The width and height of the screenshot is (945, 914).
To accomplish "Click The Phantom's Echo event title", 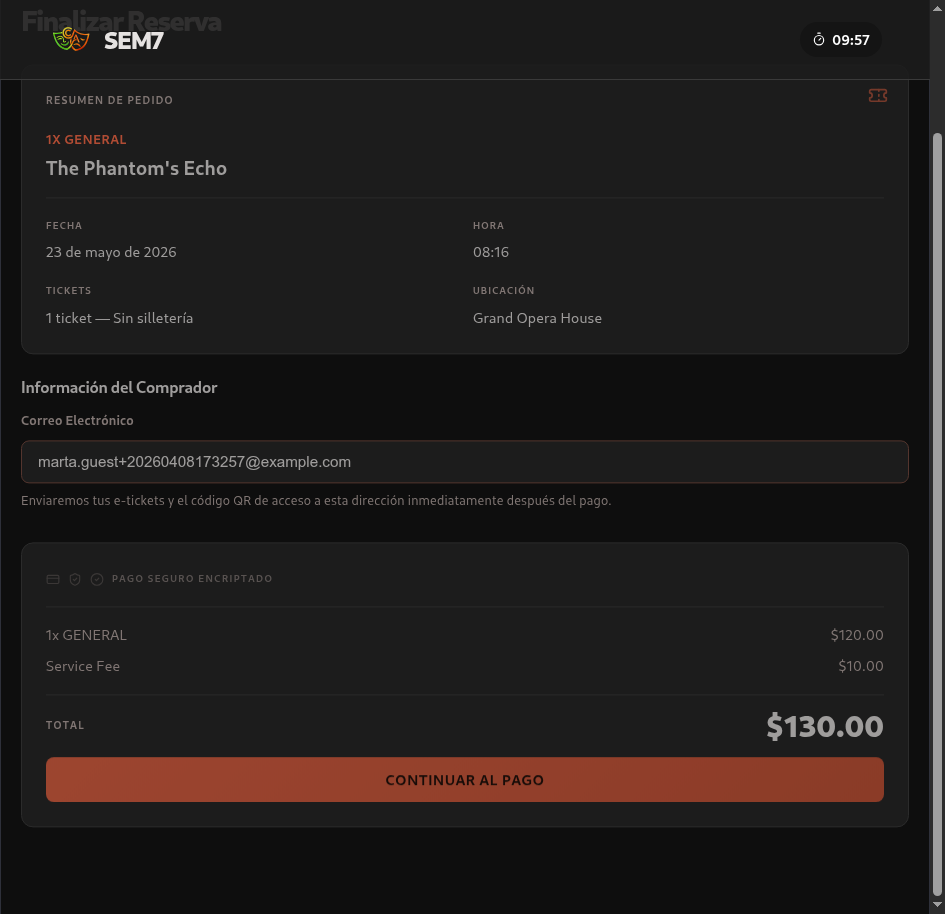I will (x=136, y=168).
